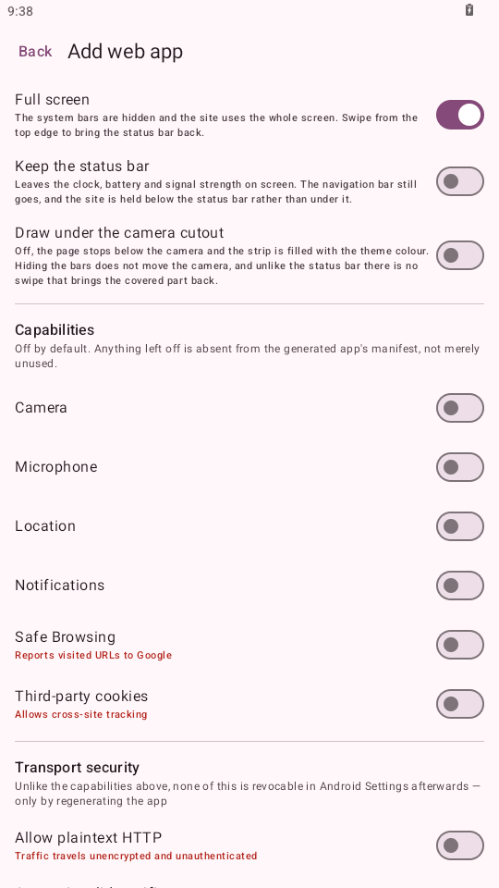
Task: Tap the Transport security heading
Action: tap(77, 767)
